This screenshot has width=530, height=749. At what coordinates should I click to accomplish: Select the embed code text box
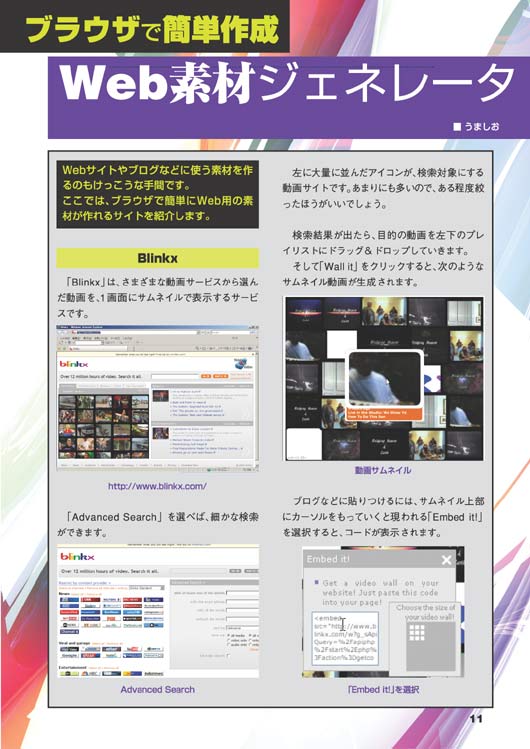345,638
